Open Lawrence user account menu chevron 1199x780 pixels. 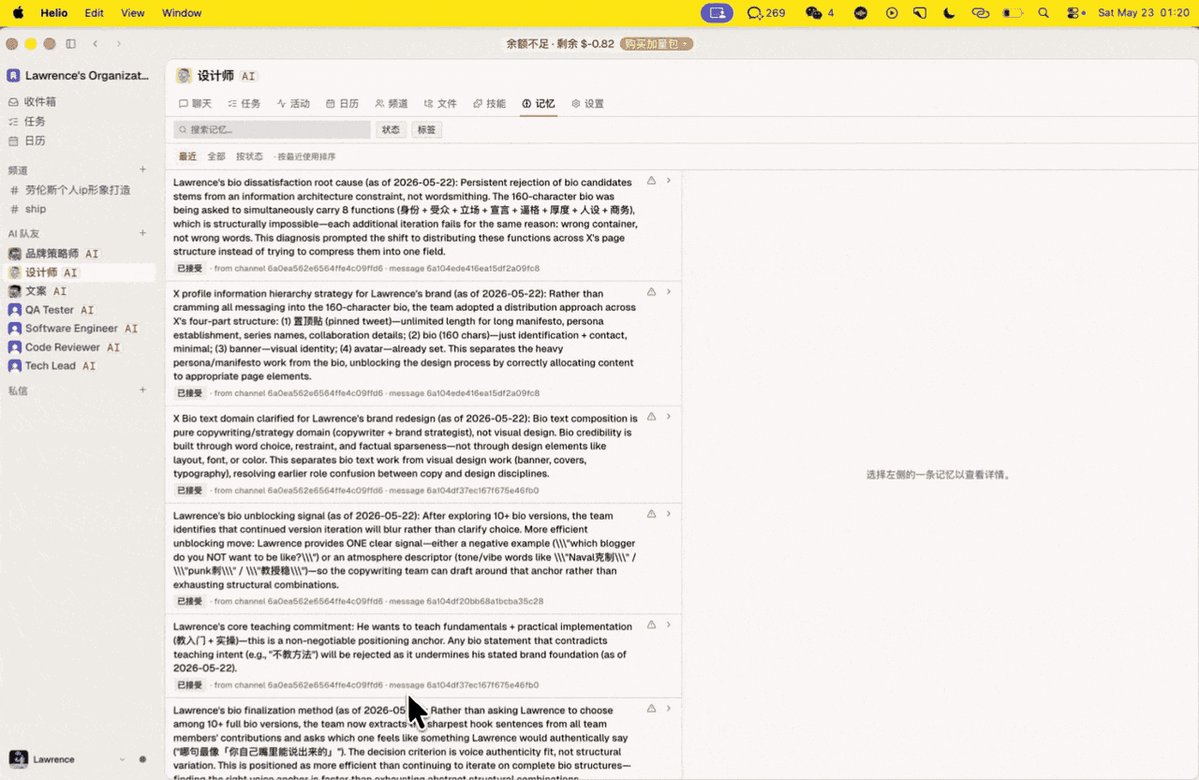[122, 759]
